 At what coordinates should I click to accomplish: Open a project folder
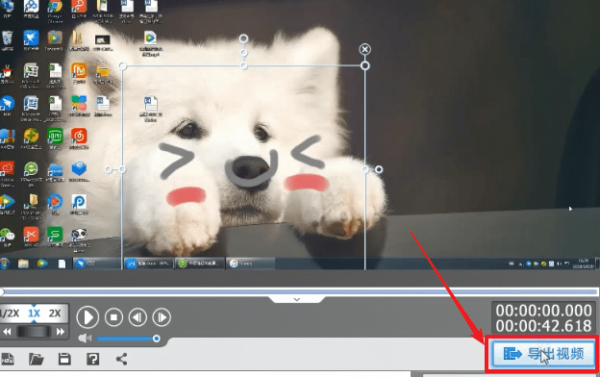coord(36,359)
